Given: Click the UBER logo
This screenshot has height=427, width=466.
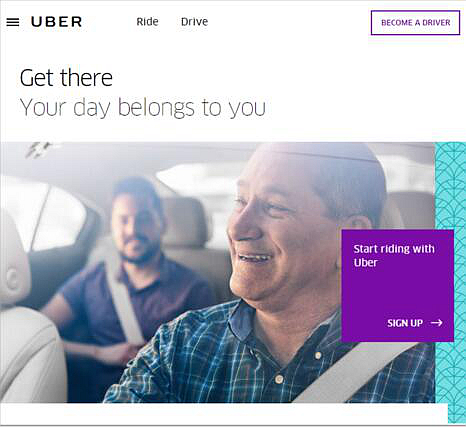Looking at the screenshot, I should tap(56, 22).
